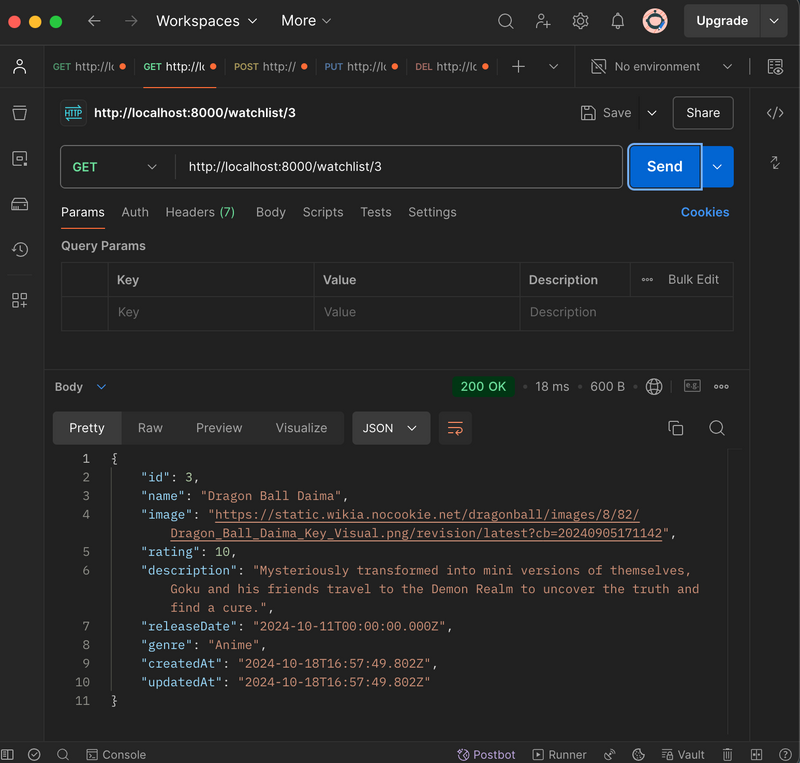Viewport: 800px width, 763px height.
Task: Open the Save options chevron
Action: 652,113
